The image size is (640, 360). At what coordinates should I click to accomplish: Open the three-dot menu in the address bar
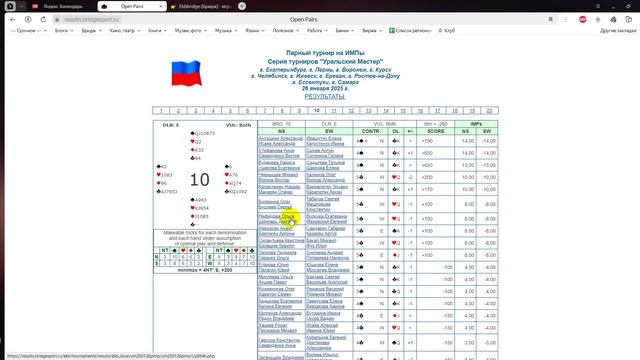pyautogui.click(x=566, y=19)
